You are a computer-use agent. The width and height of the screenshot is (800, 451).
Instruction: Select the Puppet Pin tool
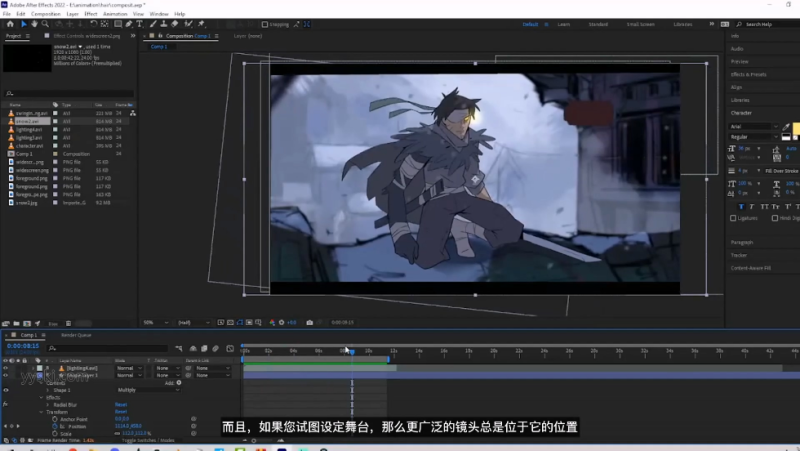coord(201,24)
